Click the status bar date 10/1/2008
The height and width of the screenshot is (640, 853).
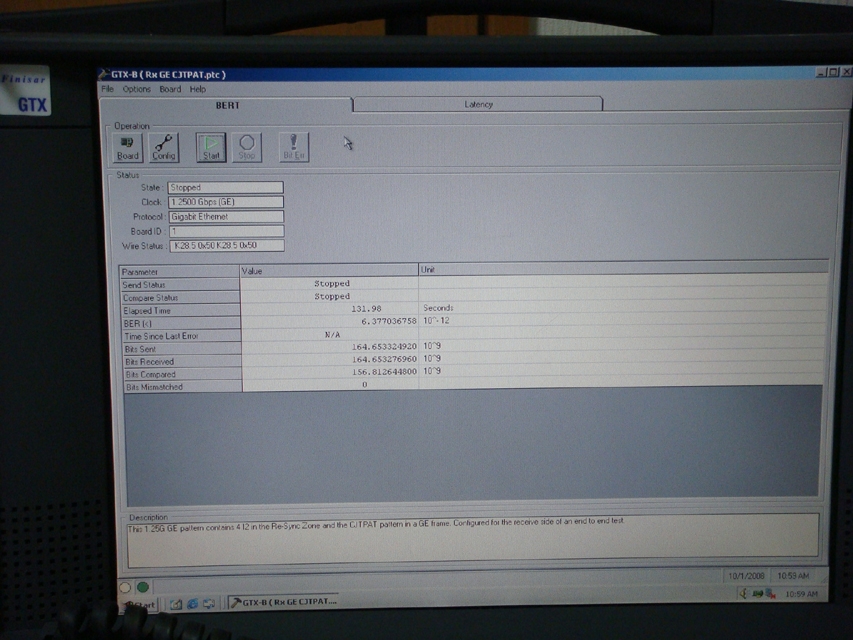pyautogui.click(x=746, y=576)
